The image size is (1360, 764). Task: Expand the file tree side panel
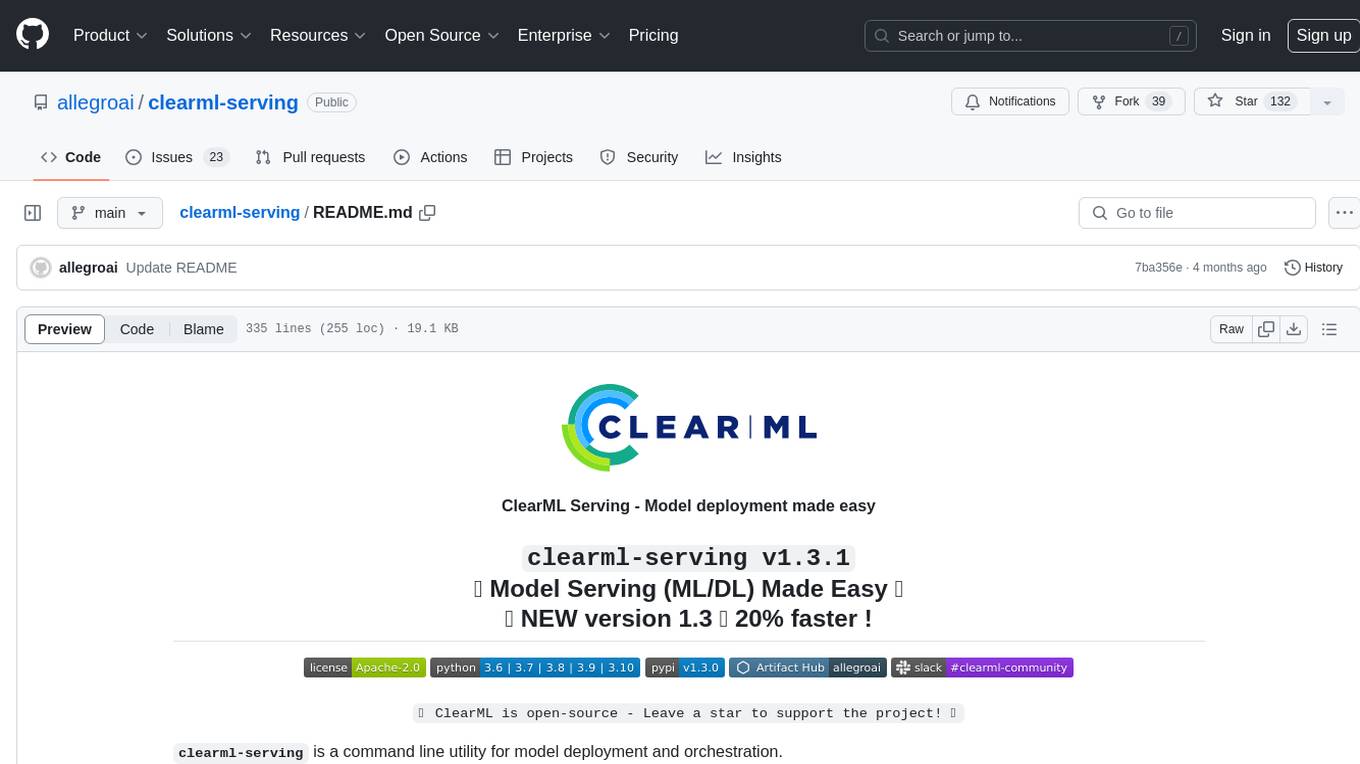click(32, 213)
